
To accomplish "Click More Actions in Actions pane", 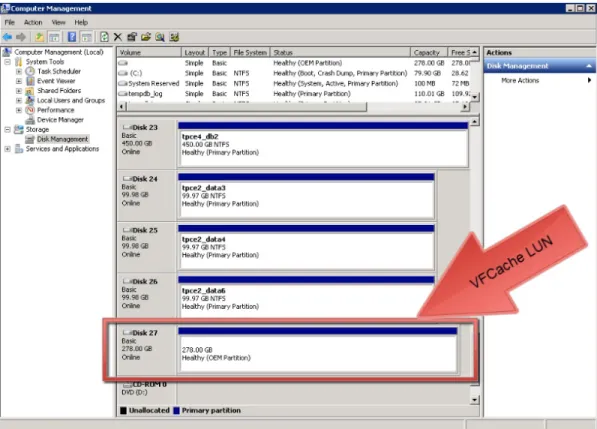I will [520, 80].
